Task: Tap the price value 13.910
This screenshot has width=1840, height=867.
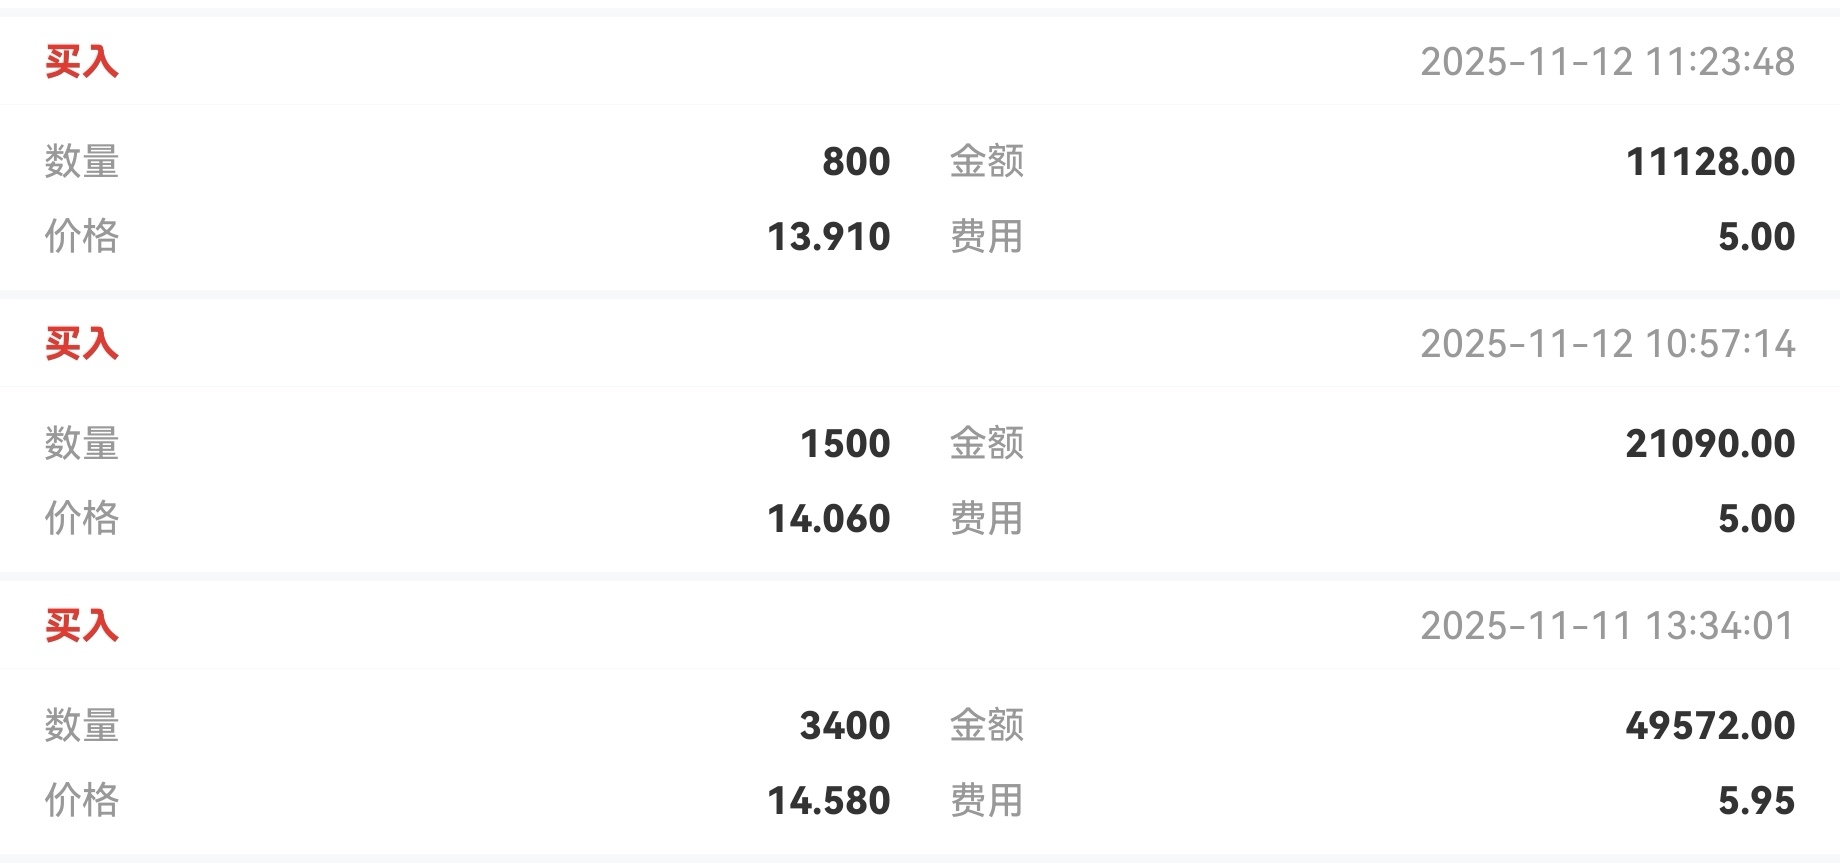Action: coord(828,237)
